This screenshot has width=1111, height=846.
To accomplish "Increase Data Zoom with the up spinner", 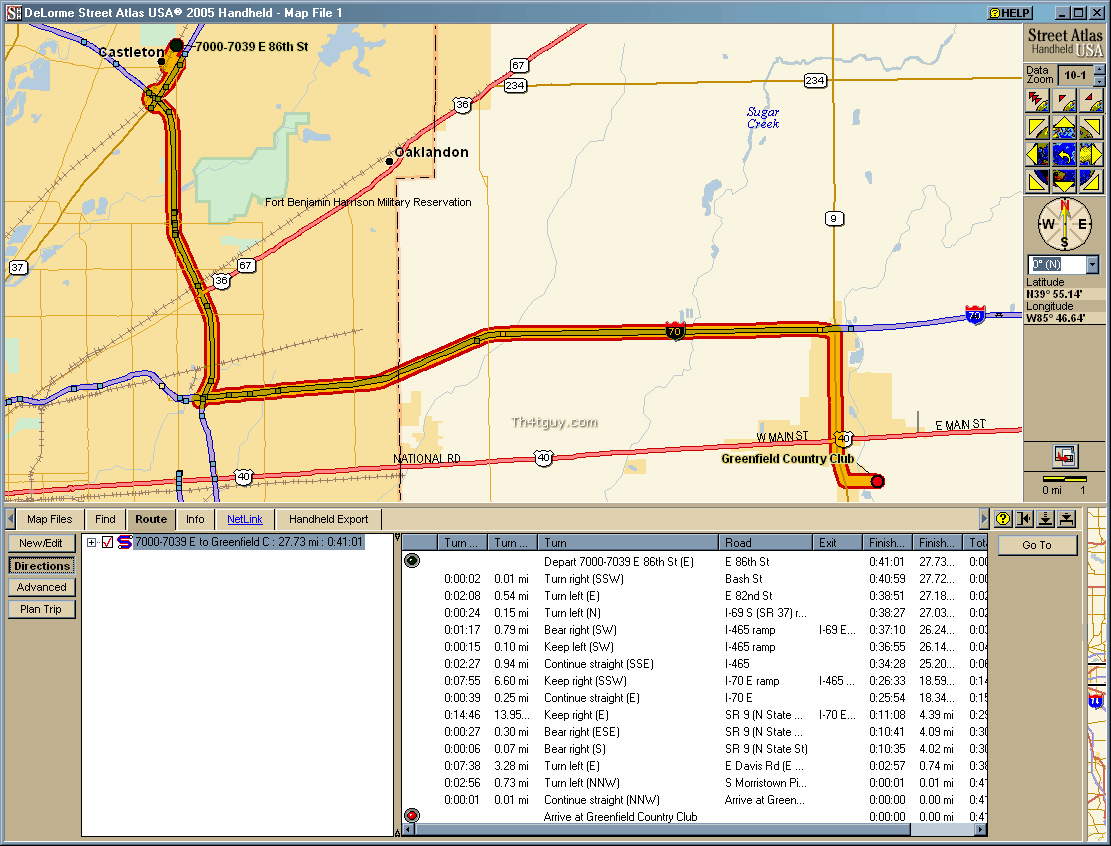I will click(x=1099, y=70).
